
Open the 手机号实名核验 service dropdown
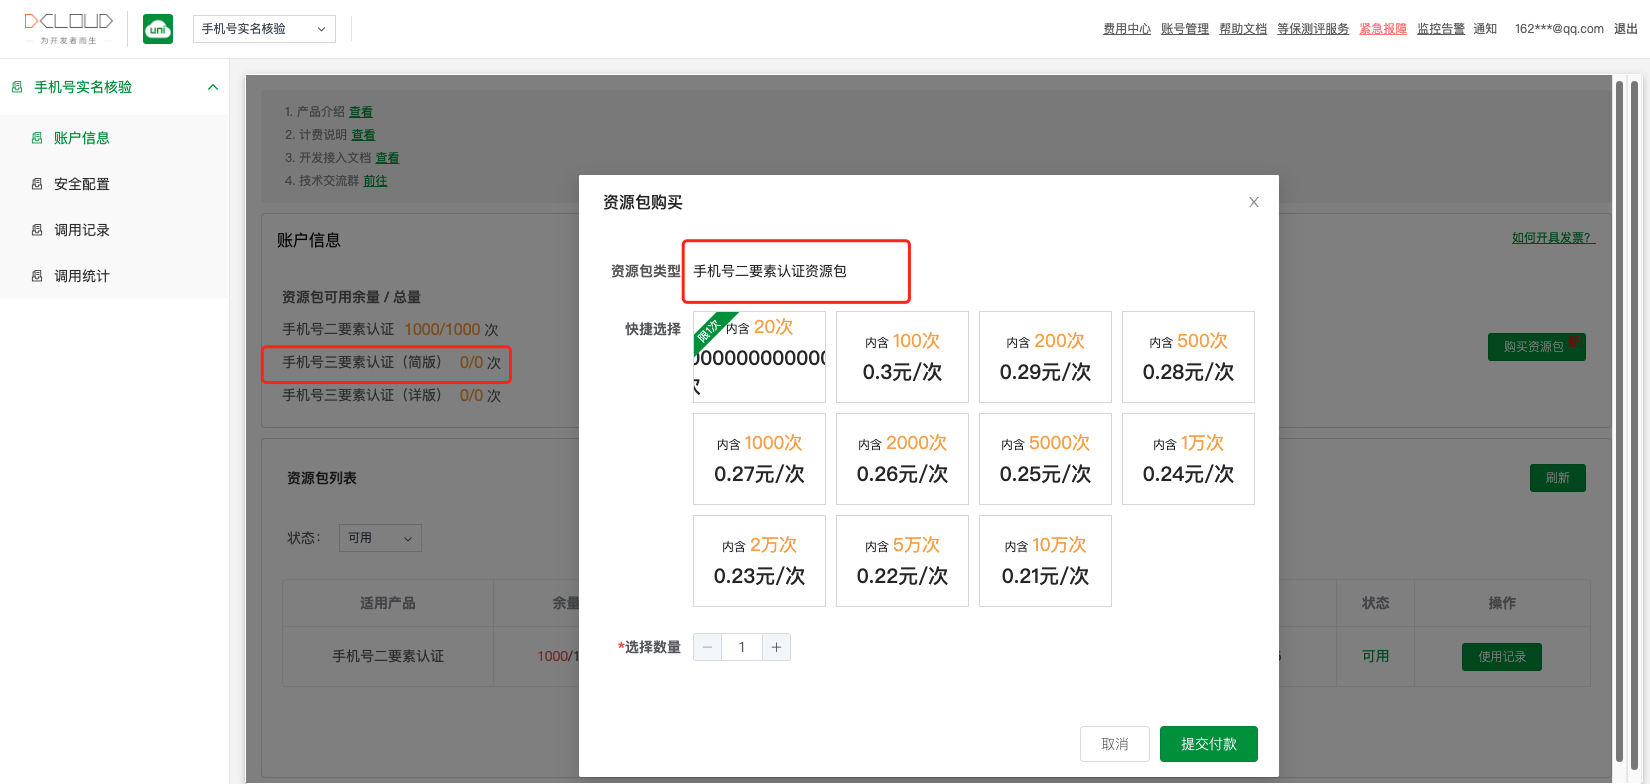[x=264, y=29]
